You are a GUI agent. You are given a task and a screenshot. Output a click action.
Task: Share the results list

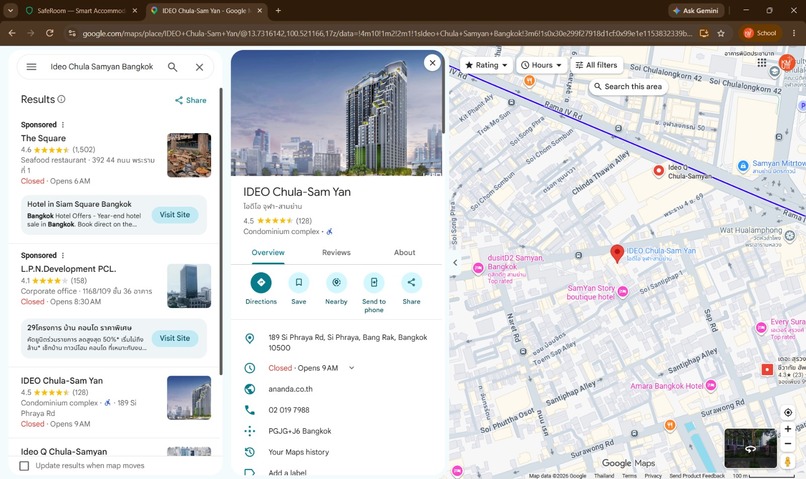tap(191, 100)
